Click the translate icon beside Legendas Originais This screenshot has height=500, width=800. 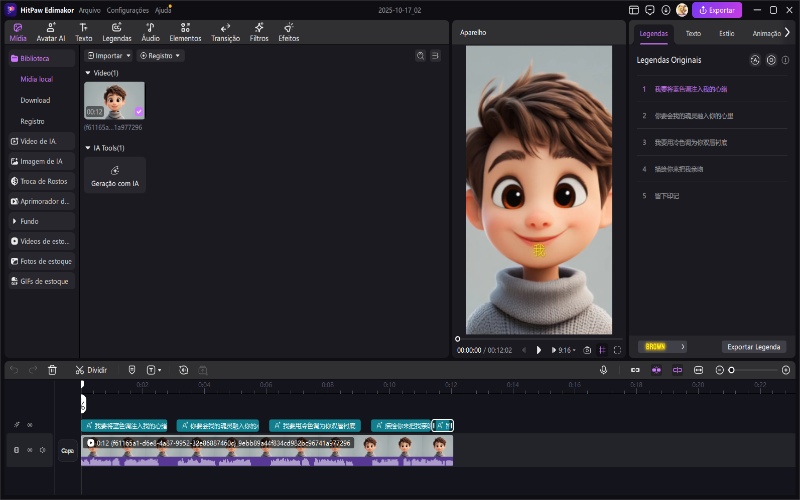pyautogui.click(x=755, y=60)
